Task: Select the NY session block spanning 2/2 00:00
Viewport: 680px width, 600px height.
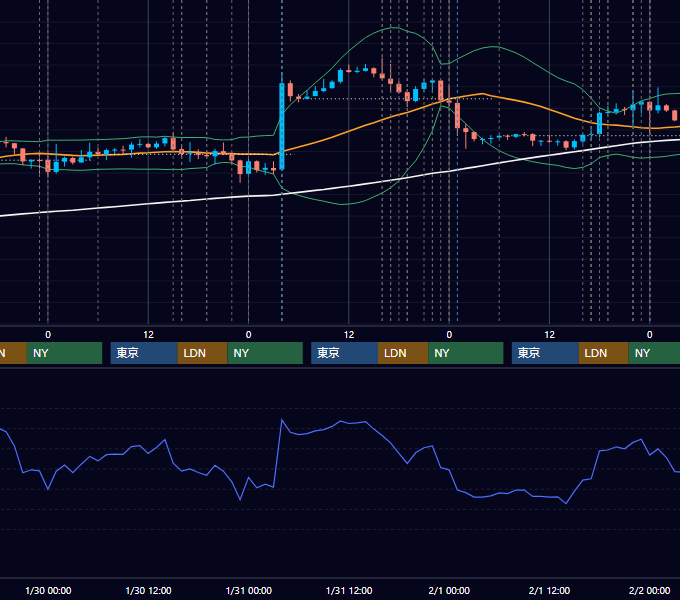Action: point(654,353)
